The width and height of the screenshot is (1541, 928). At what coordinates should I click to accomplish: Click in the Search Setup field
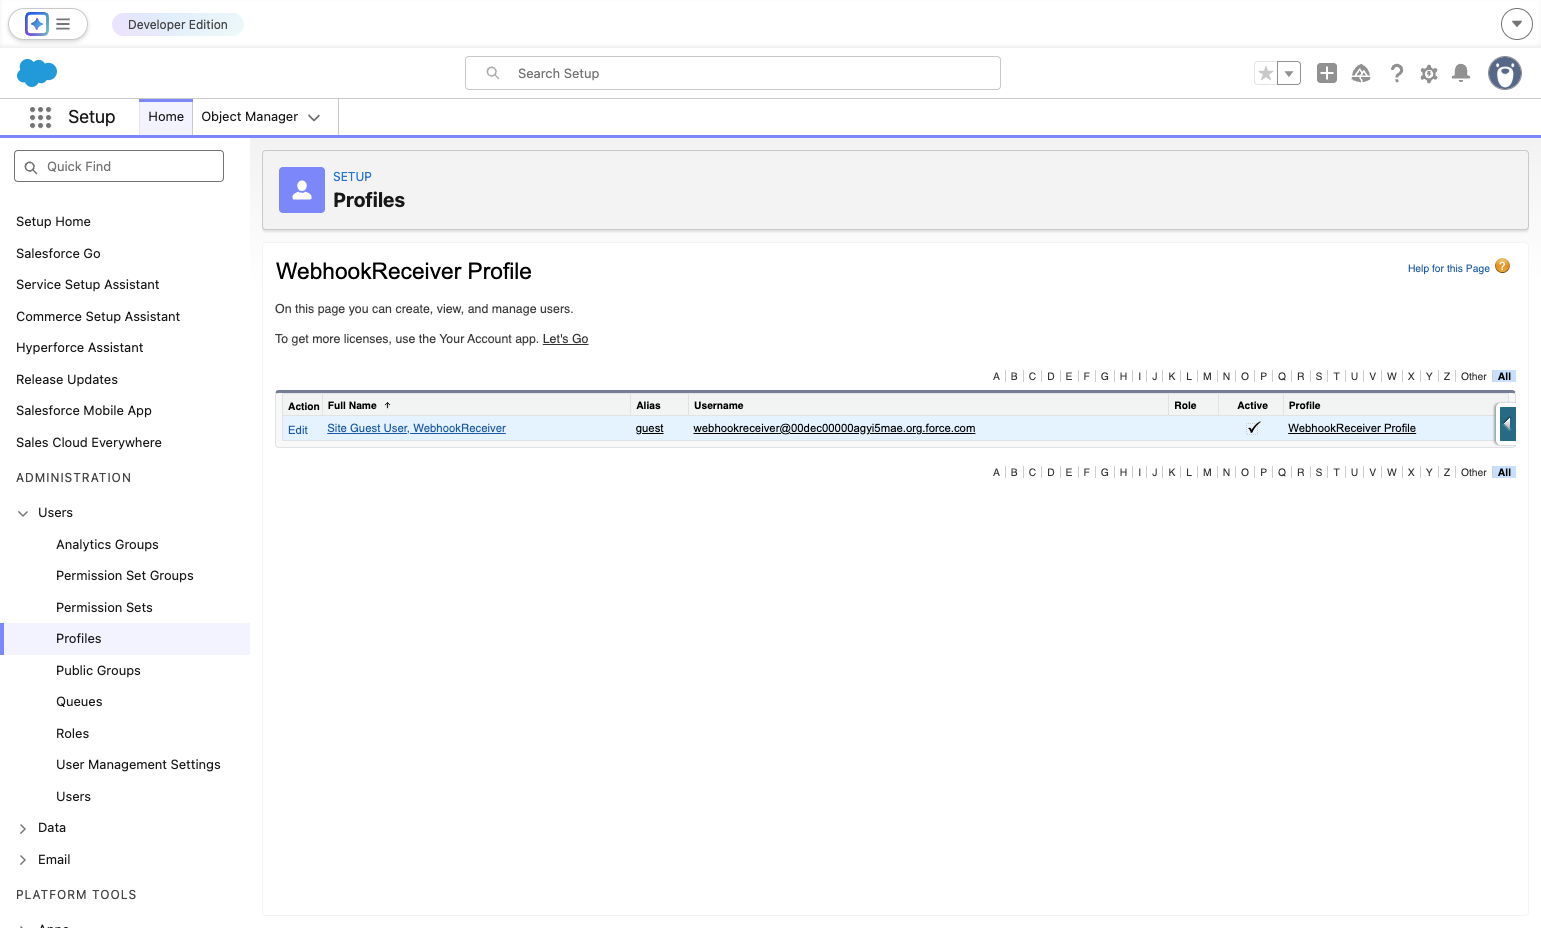(x=733, y=73)
